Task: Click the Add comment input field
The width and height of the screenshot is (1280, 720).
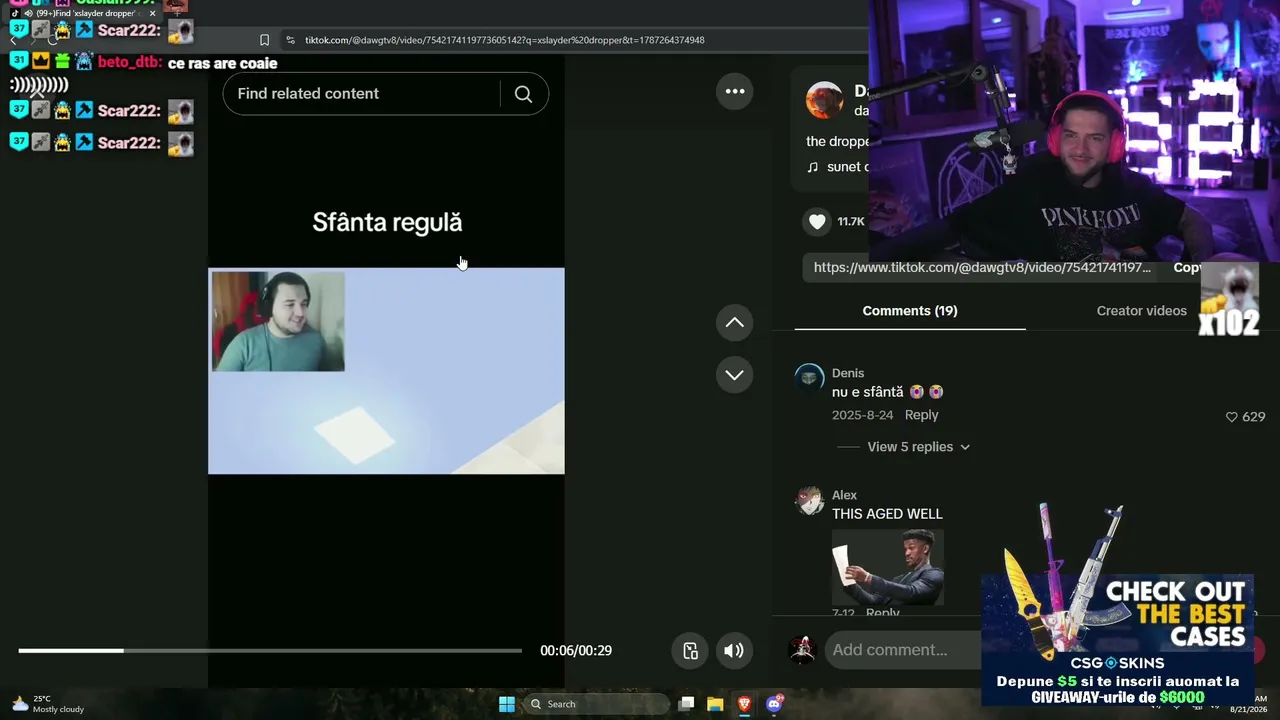Action: pos(900,650)
